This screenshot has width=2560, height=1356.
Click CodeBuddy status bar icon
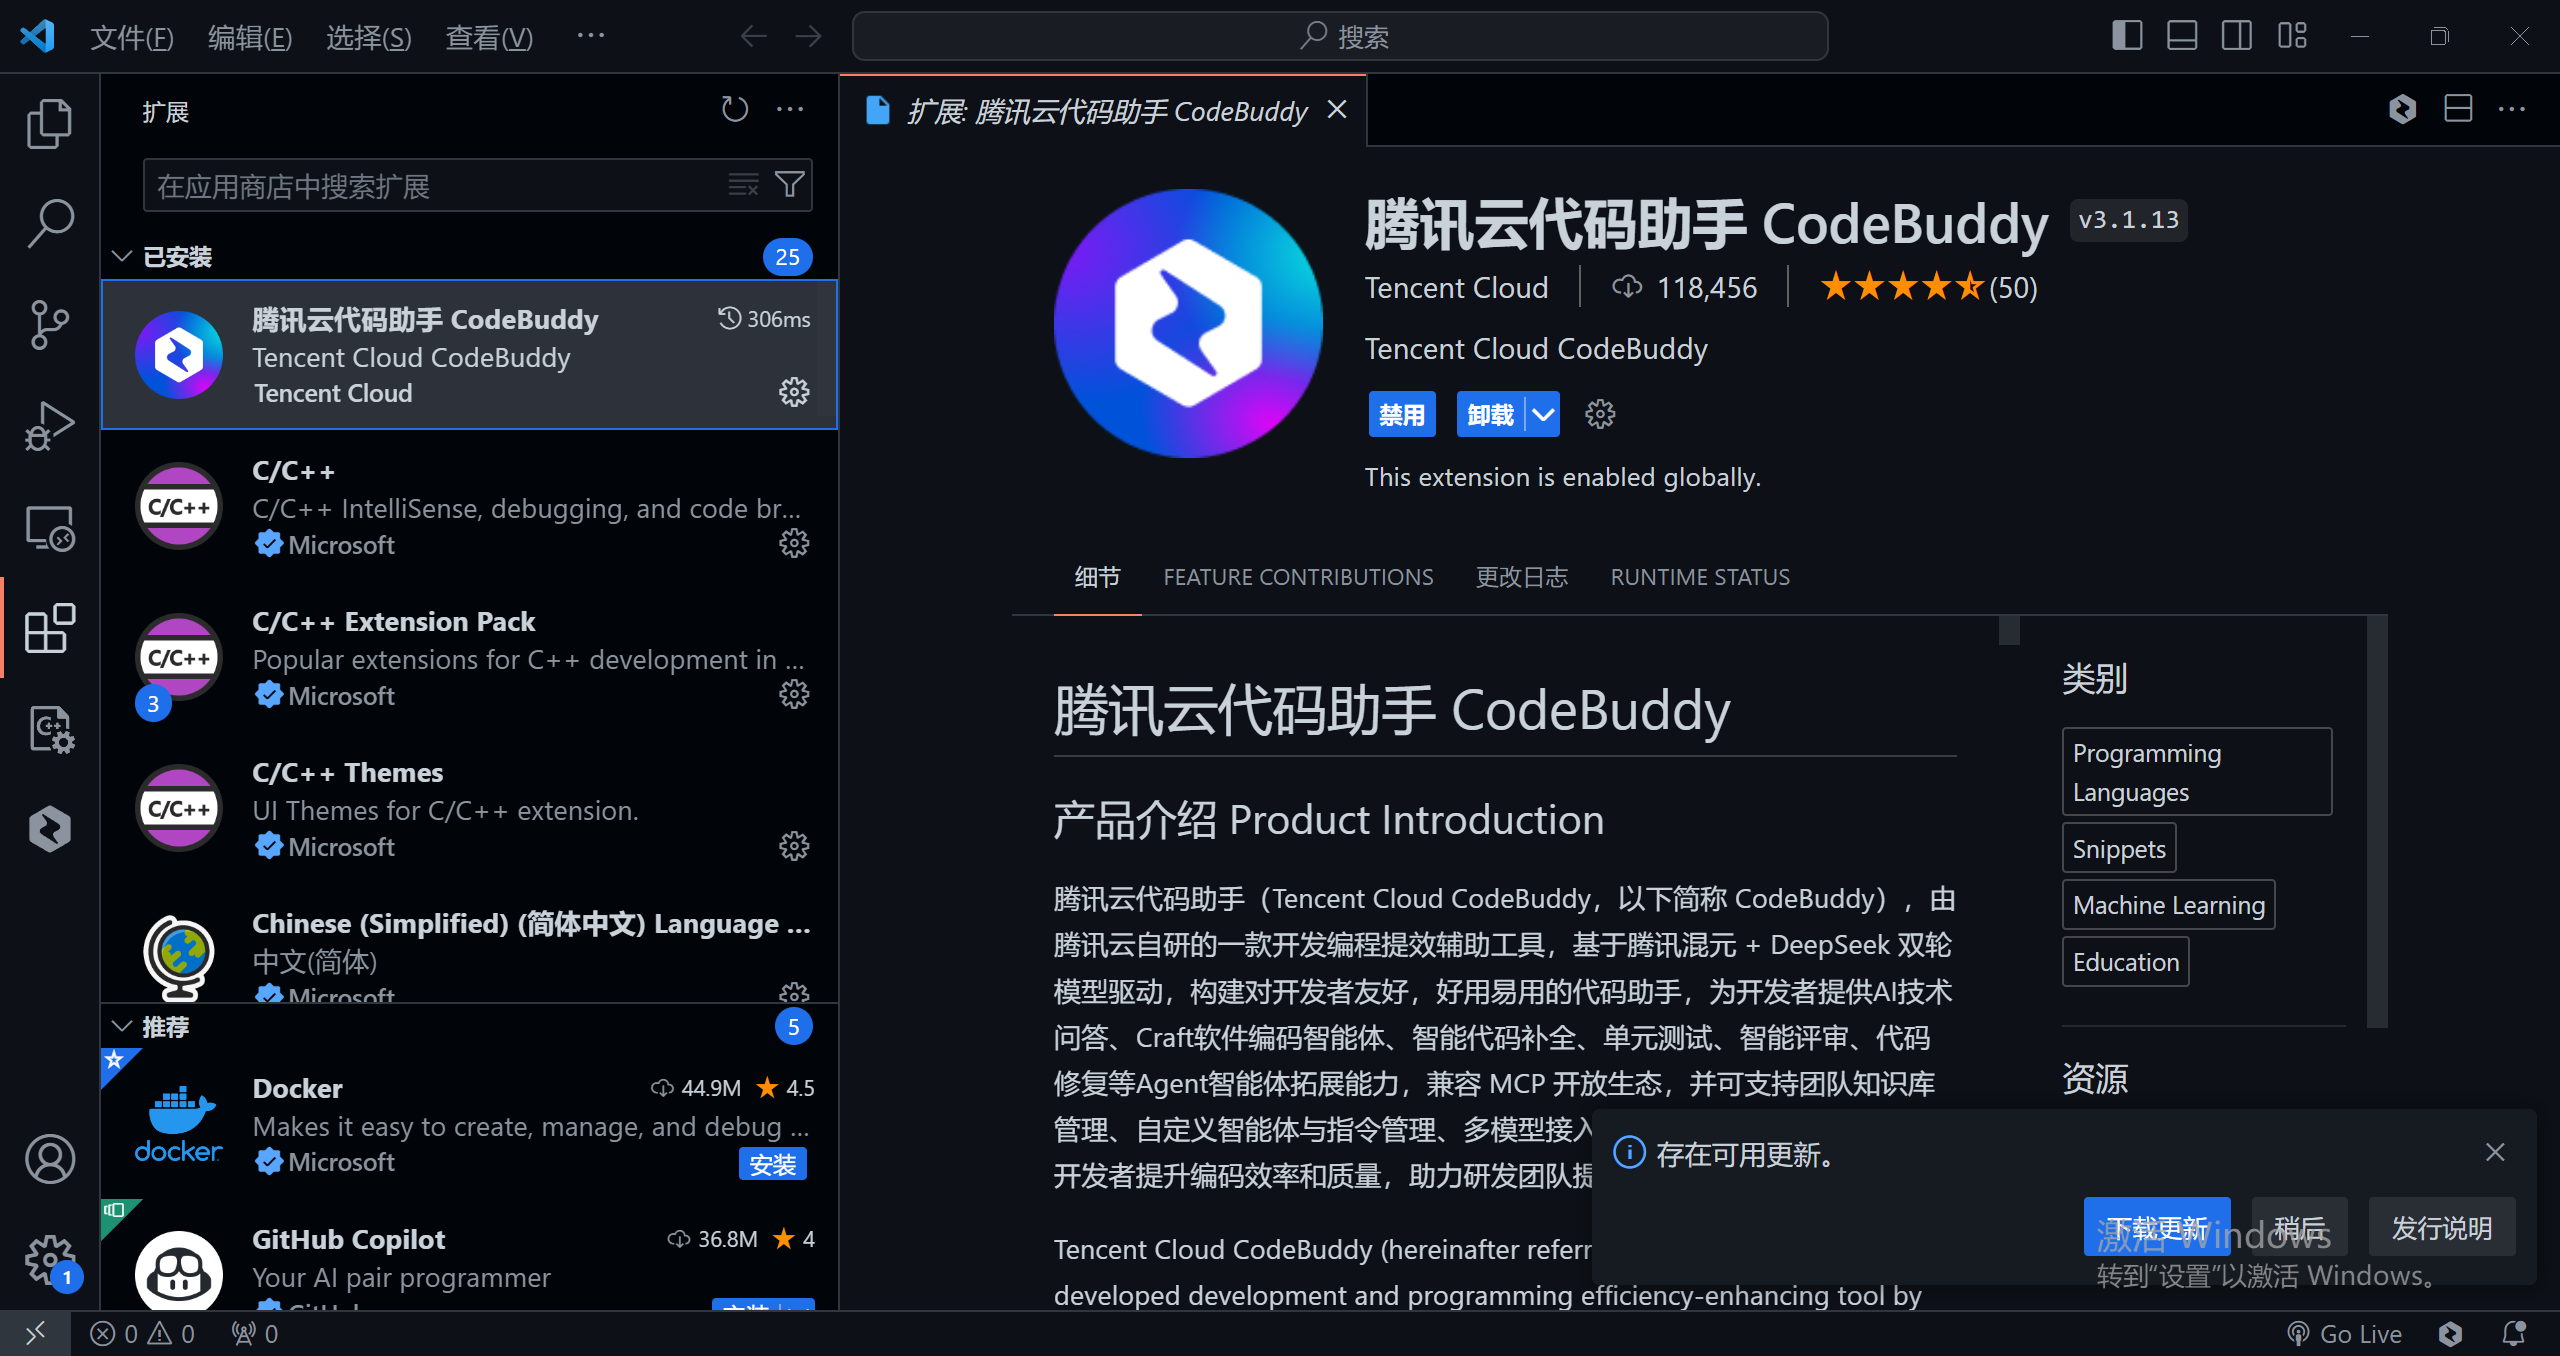[2450, 1333]
